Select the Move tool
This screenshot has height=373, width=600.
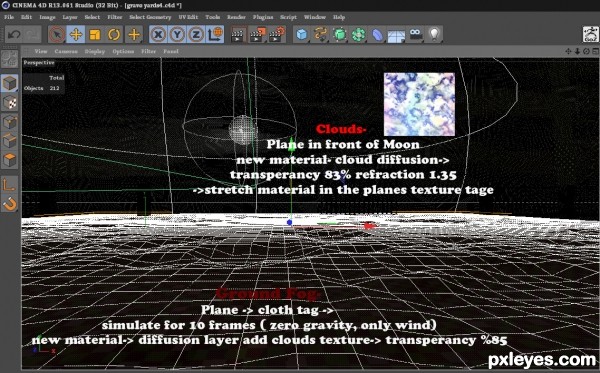tap(76, 35)
